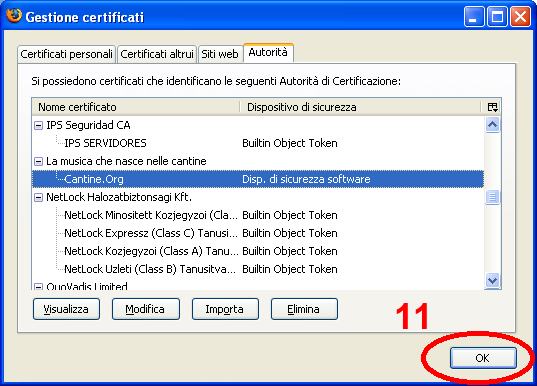The height and width of the screenshot is (386, 537).
Task: Collapse the IPS Seguridad CA group
Action: pyautogui.click(x=38, y=126)
